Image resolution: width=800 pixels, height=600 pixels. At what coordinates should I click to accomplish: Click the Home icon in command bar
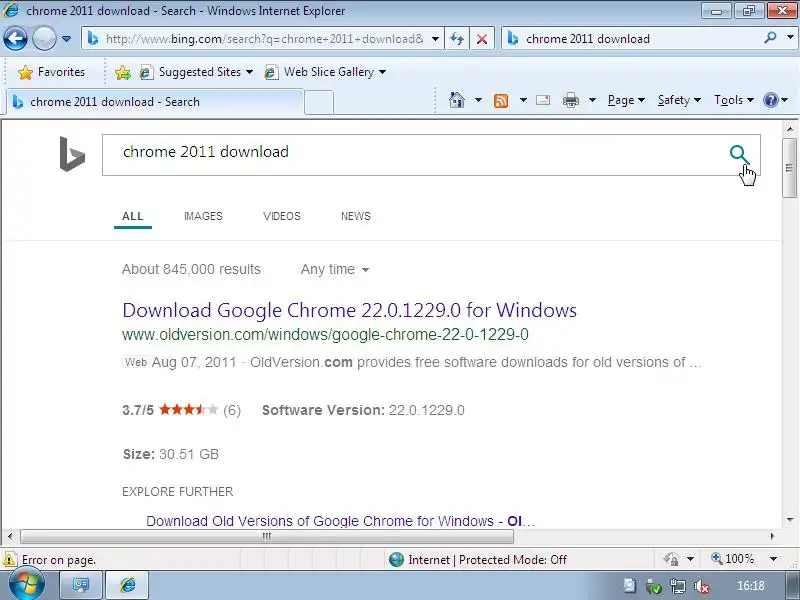(457, 100)
